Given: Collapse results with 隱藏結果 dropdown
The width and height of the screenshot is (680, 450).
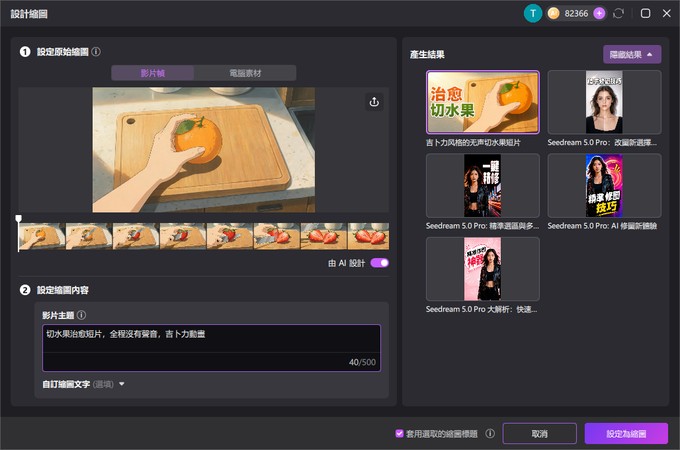Looking at the screenshot, I should pos(632,54).
